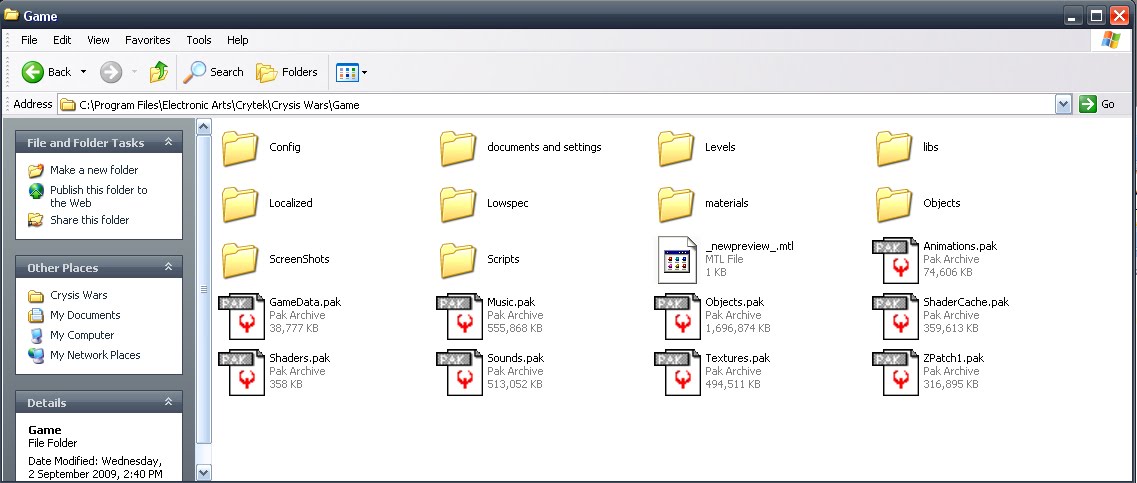Expand the Address bar dropdown

tap(1063, 104)
